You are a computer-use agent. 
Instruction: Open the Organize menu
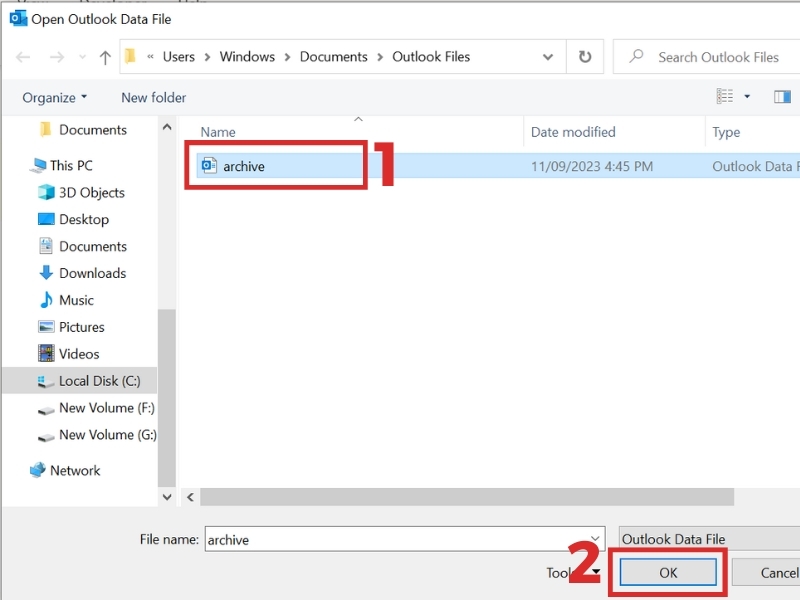pyautogui.click(x=55, y=97)
